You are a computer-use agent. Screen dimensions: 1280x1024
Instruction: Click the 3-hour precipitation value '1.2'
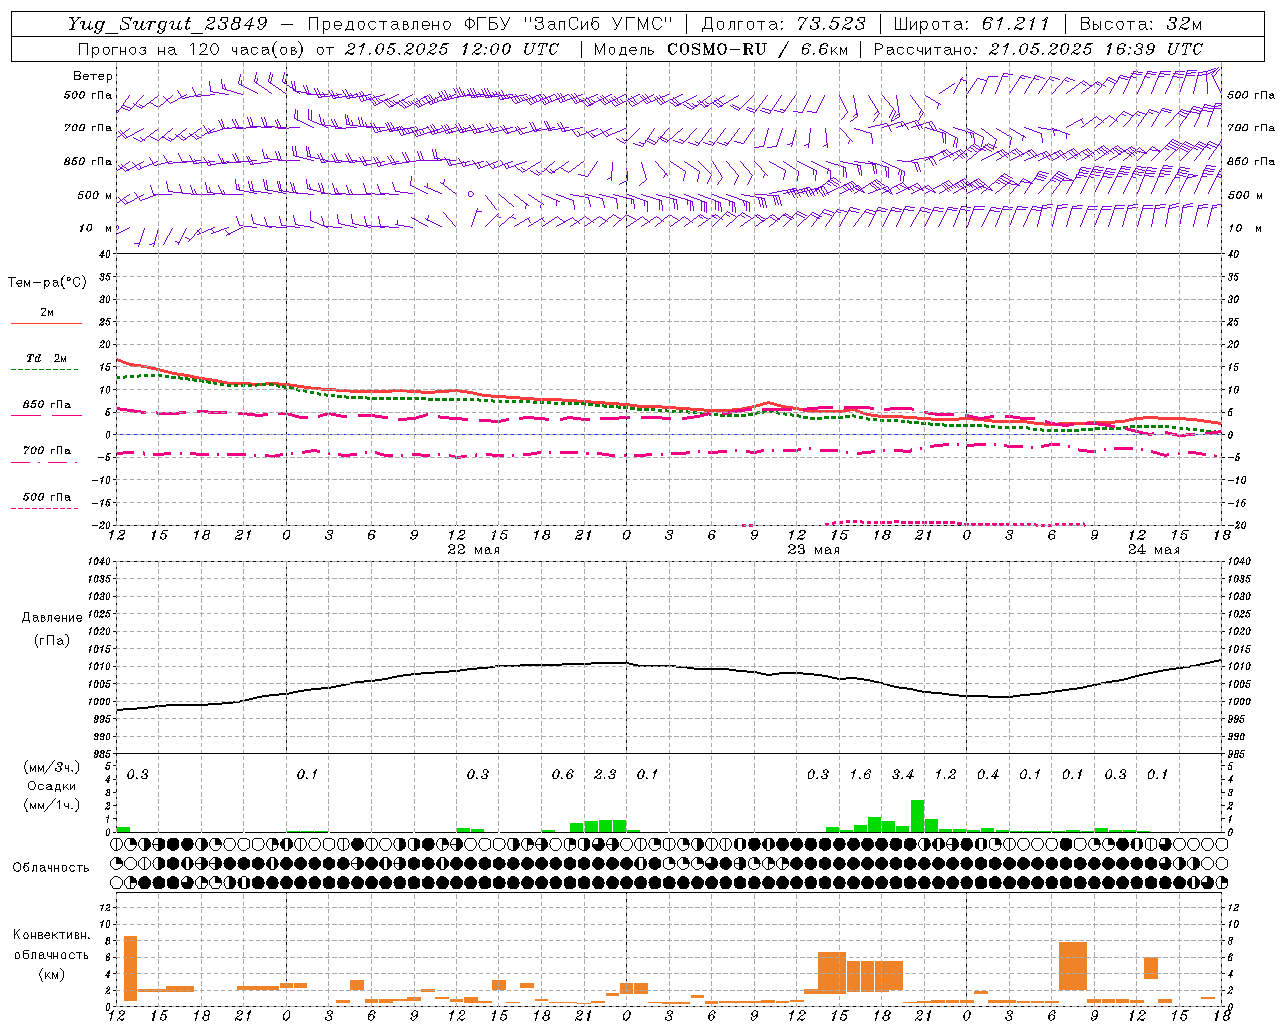point(945,775)
